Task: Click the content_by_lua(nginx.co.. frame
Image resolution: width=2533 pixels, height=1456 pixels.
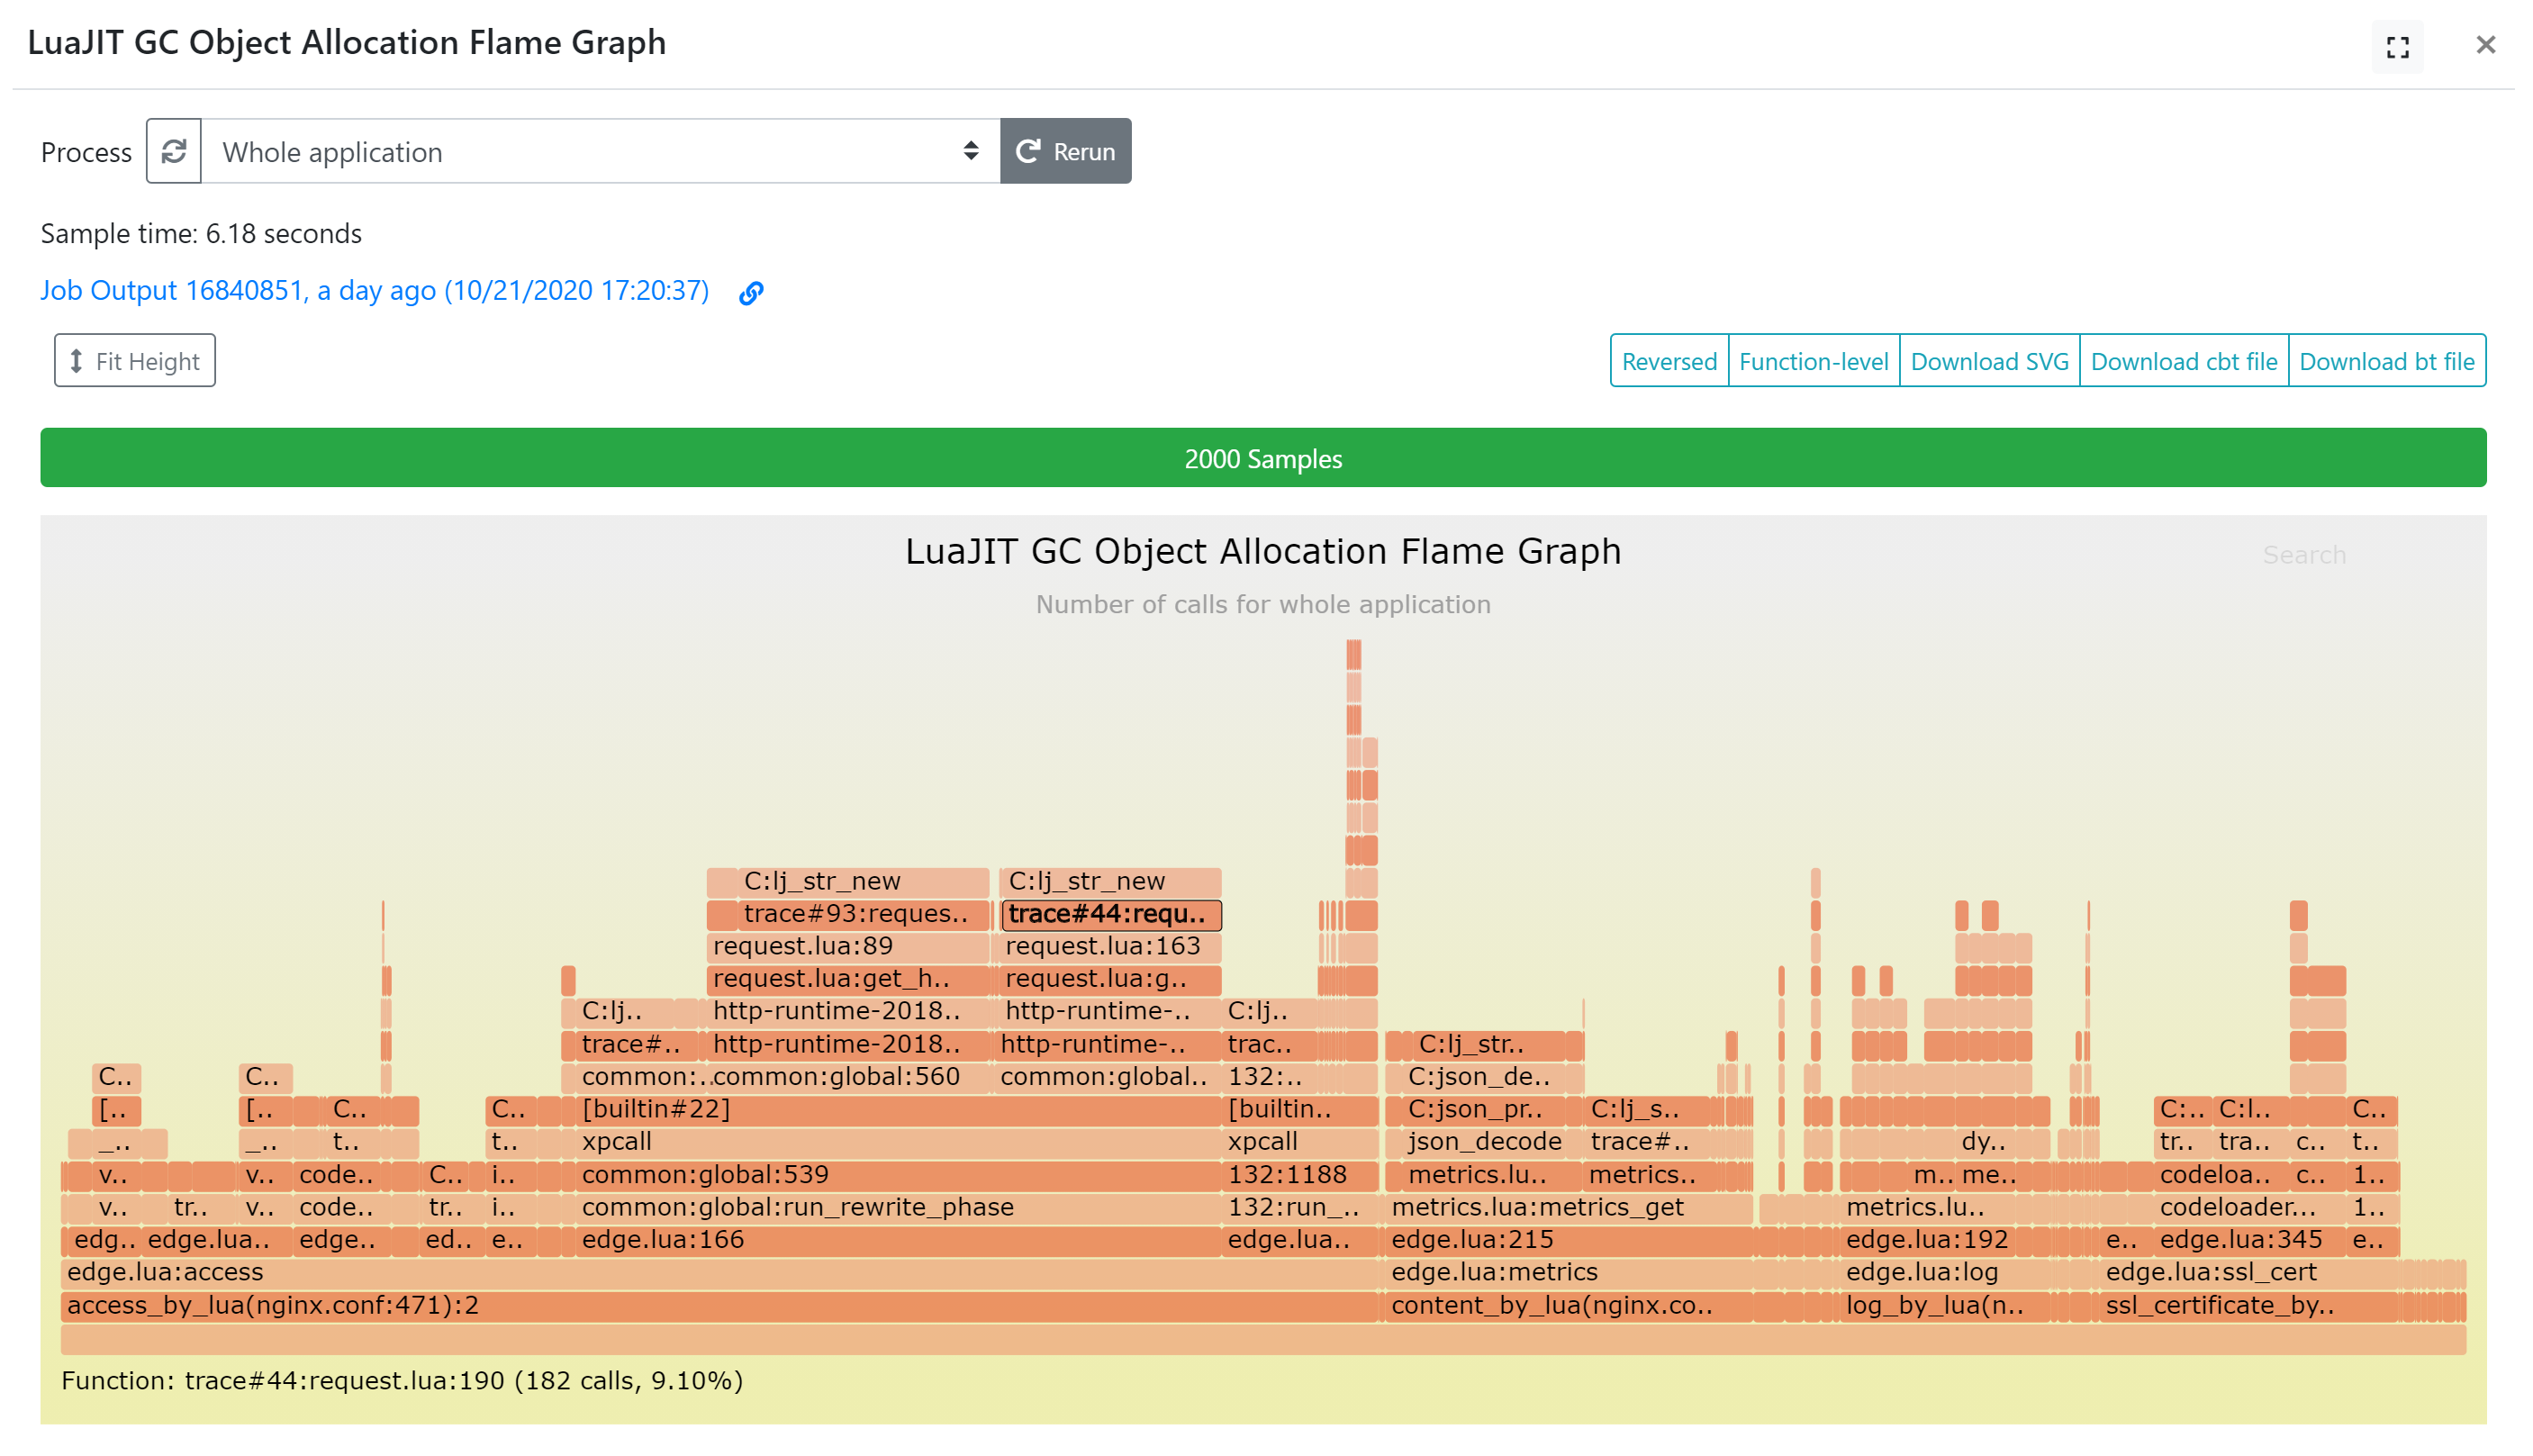Action: pyautogui.click(x=1568, y=1306)
